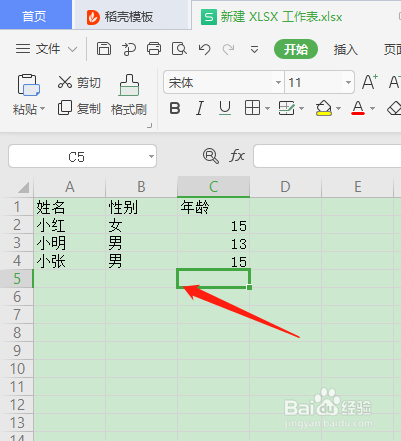
Task: Click the select-all corner triangle
Action: coord(23,187)
